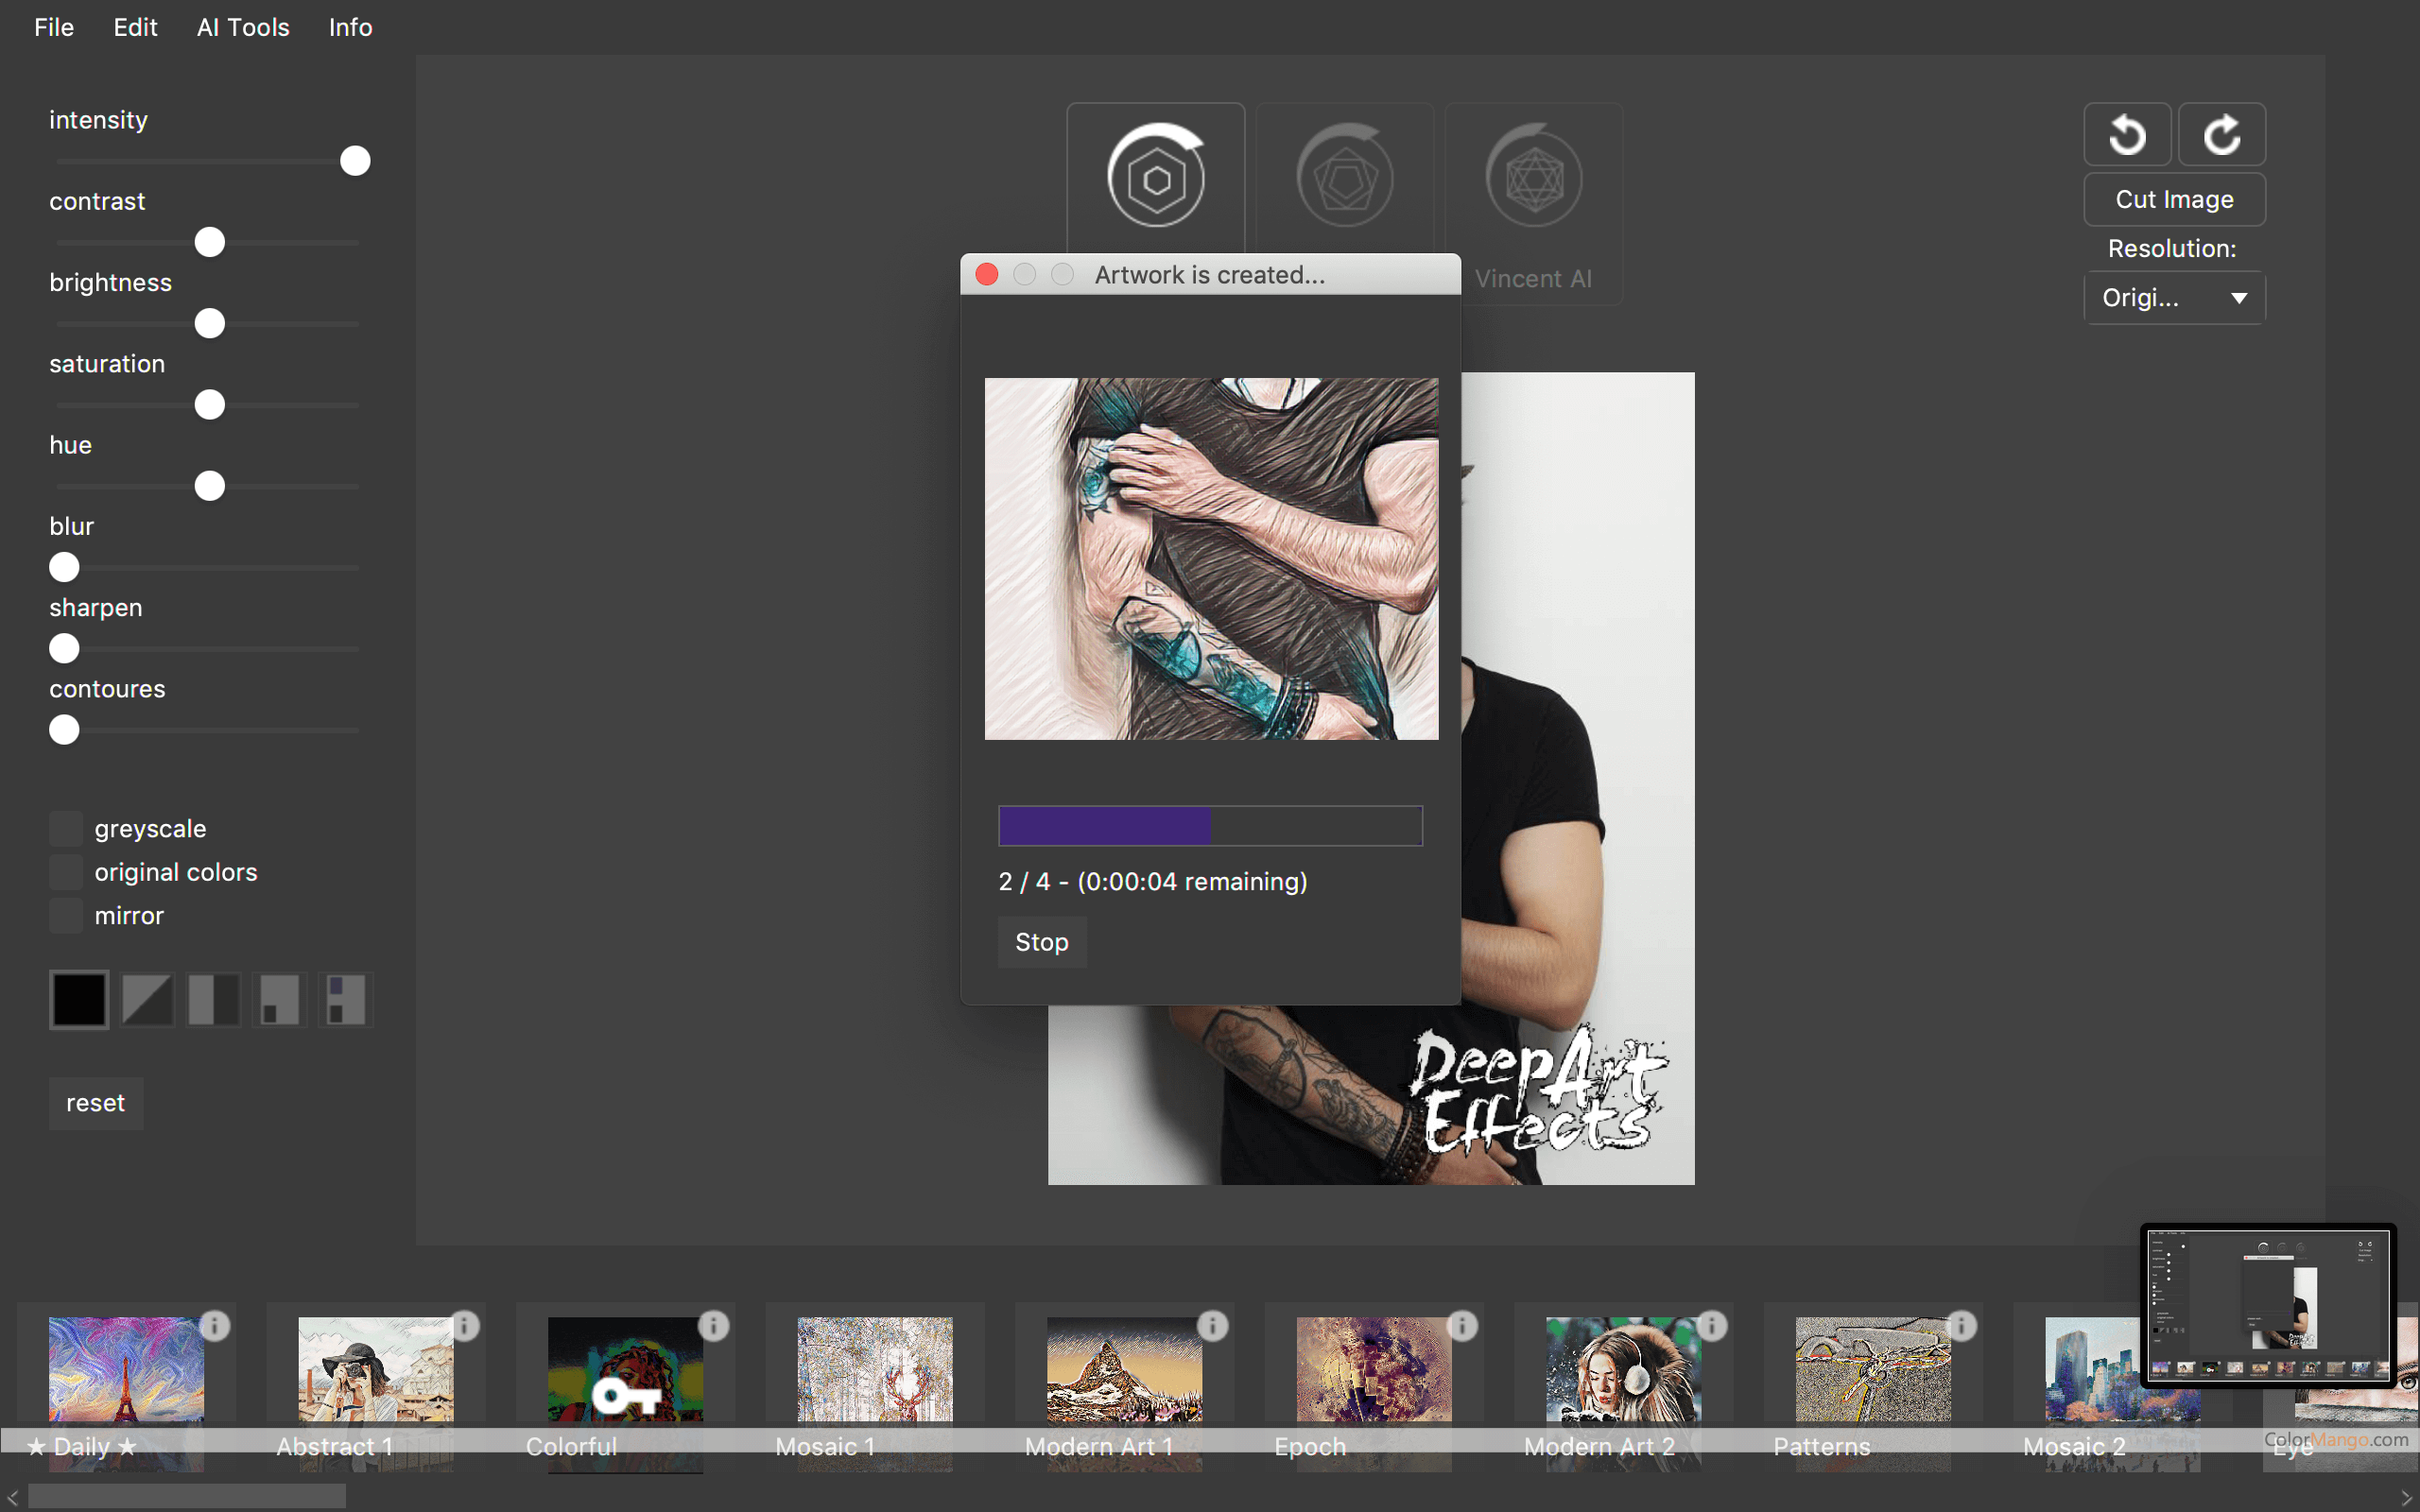Open the AI Tools menu
Viewport: 2420px width, 1512px height.
pos(243,27)
